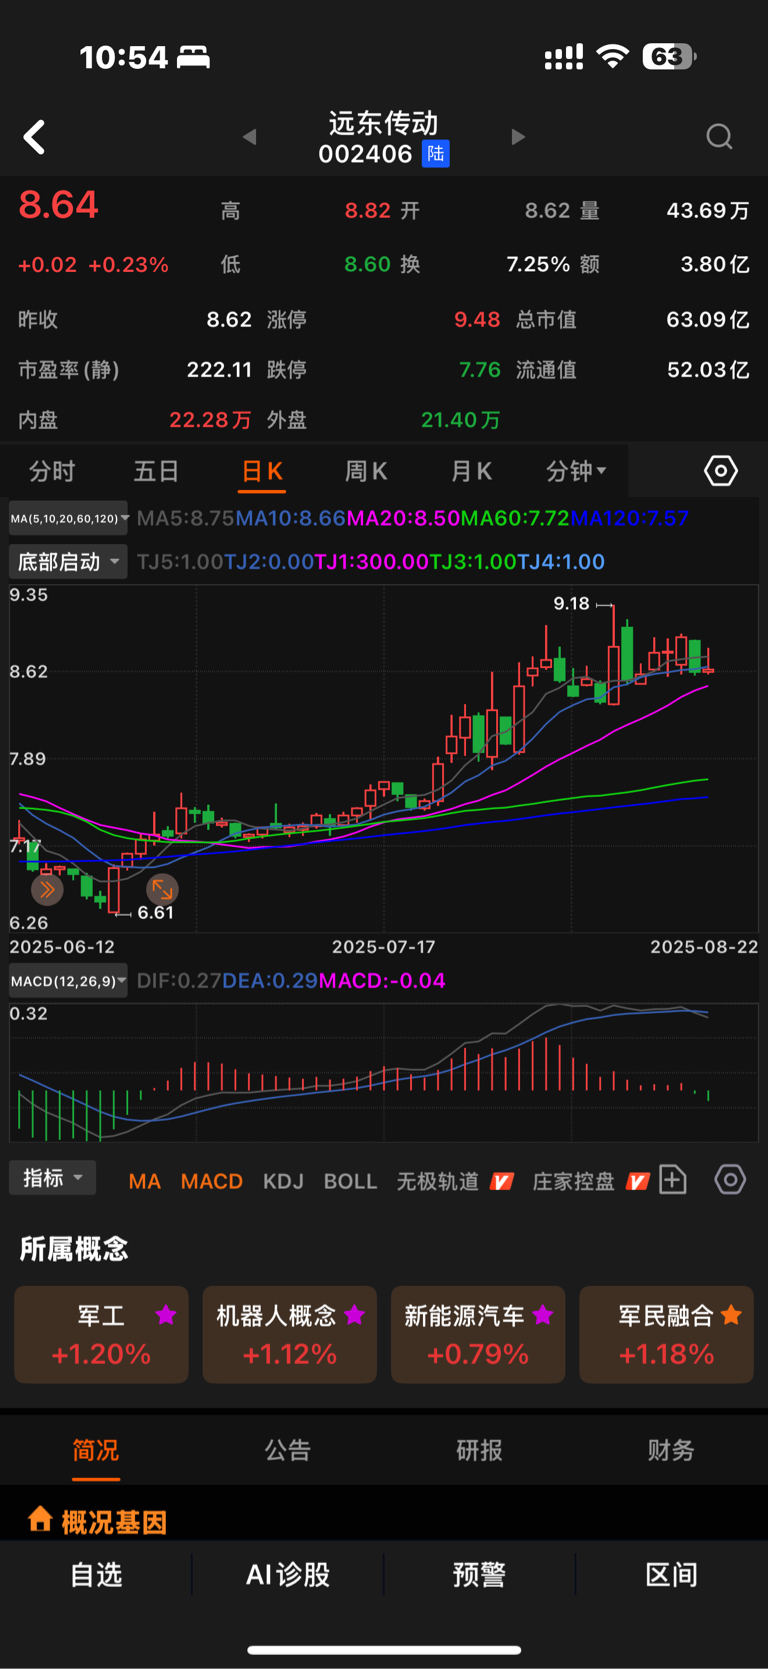Screen dimensions: 768x1669
Task: Tap the 区间 button
Action: [x=671, y=1575]
